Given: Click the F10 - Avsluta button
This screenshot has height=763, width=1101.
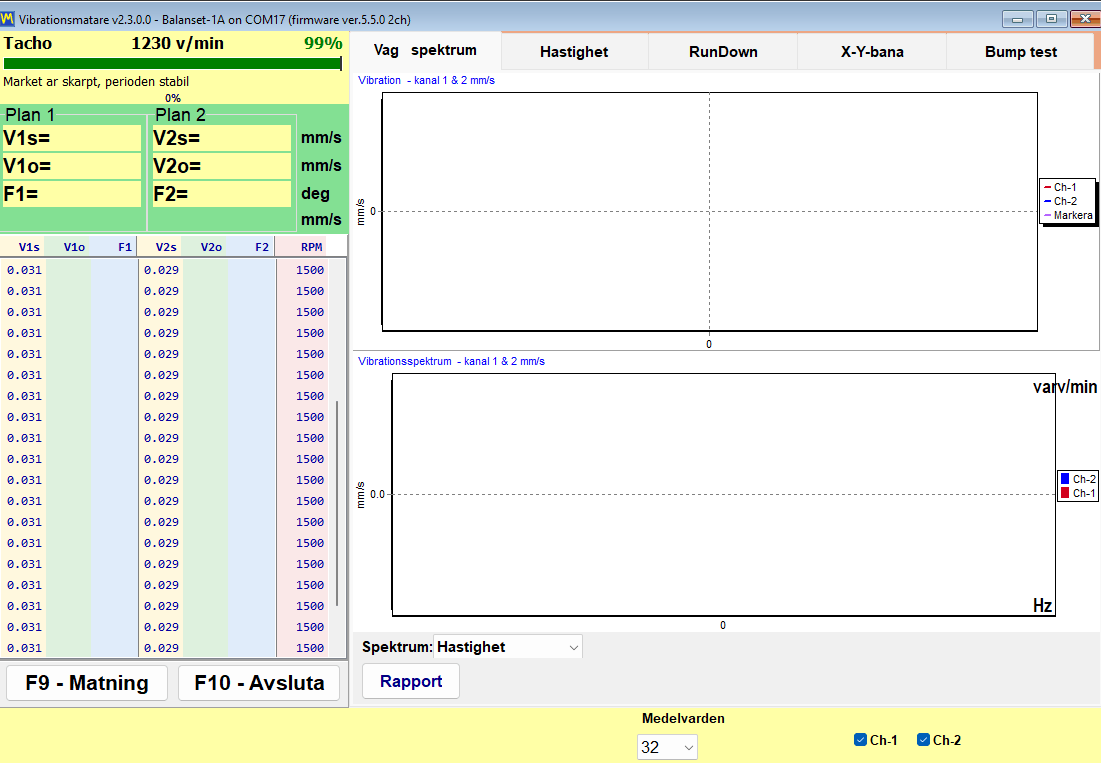Looking at the screenshot, I should pyautogui.click(x=259, y=683).
